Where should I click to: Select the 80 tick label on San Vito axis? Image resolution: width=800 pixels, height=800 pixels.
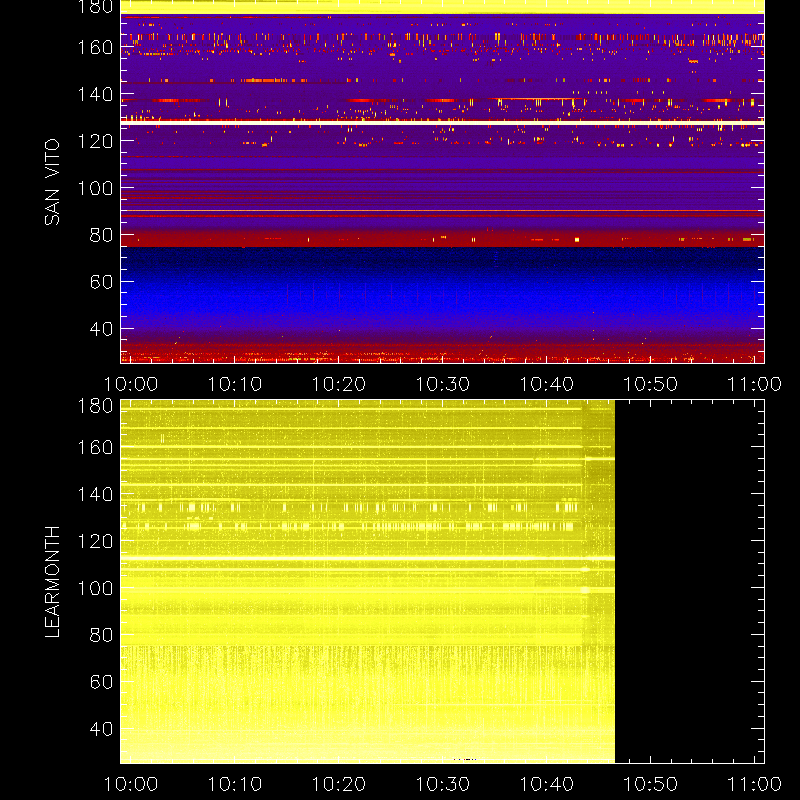pos(101,235)
